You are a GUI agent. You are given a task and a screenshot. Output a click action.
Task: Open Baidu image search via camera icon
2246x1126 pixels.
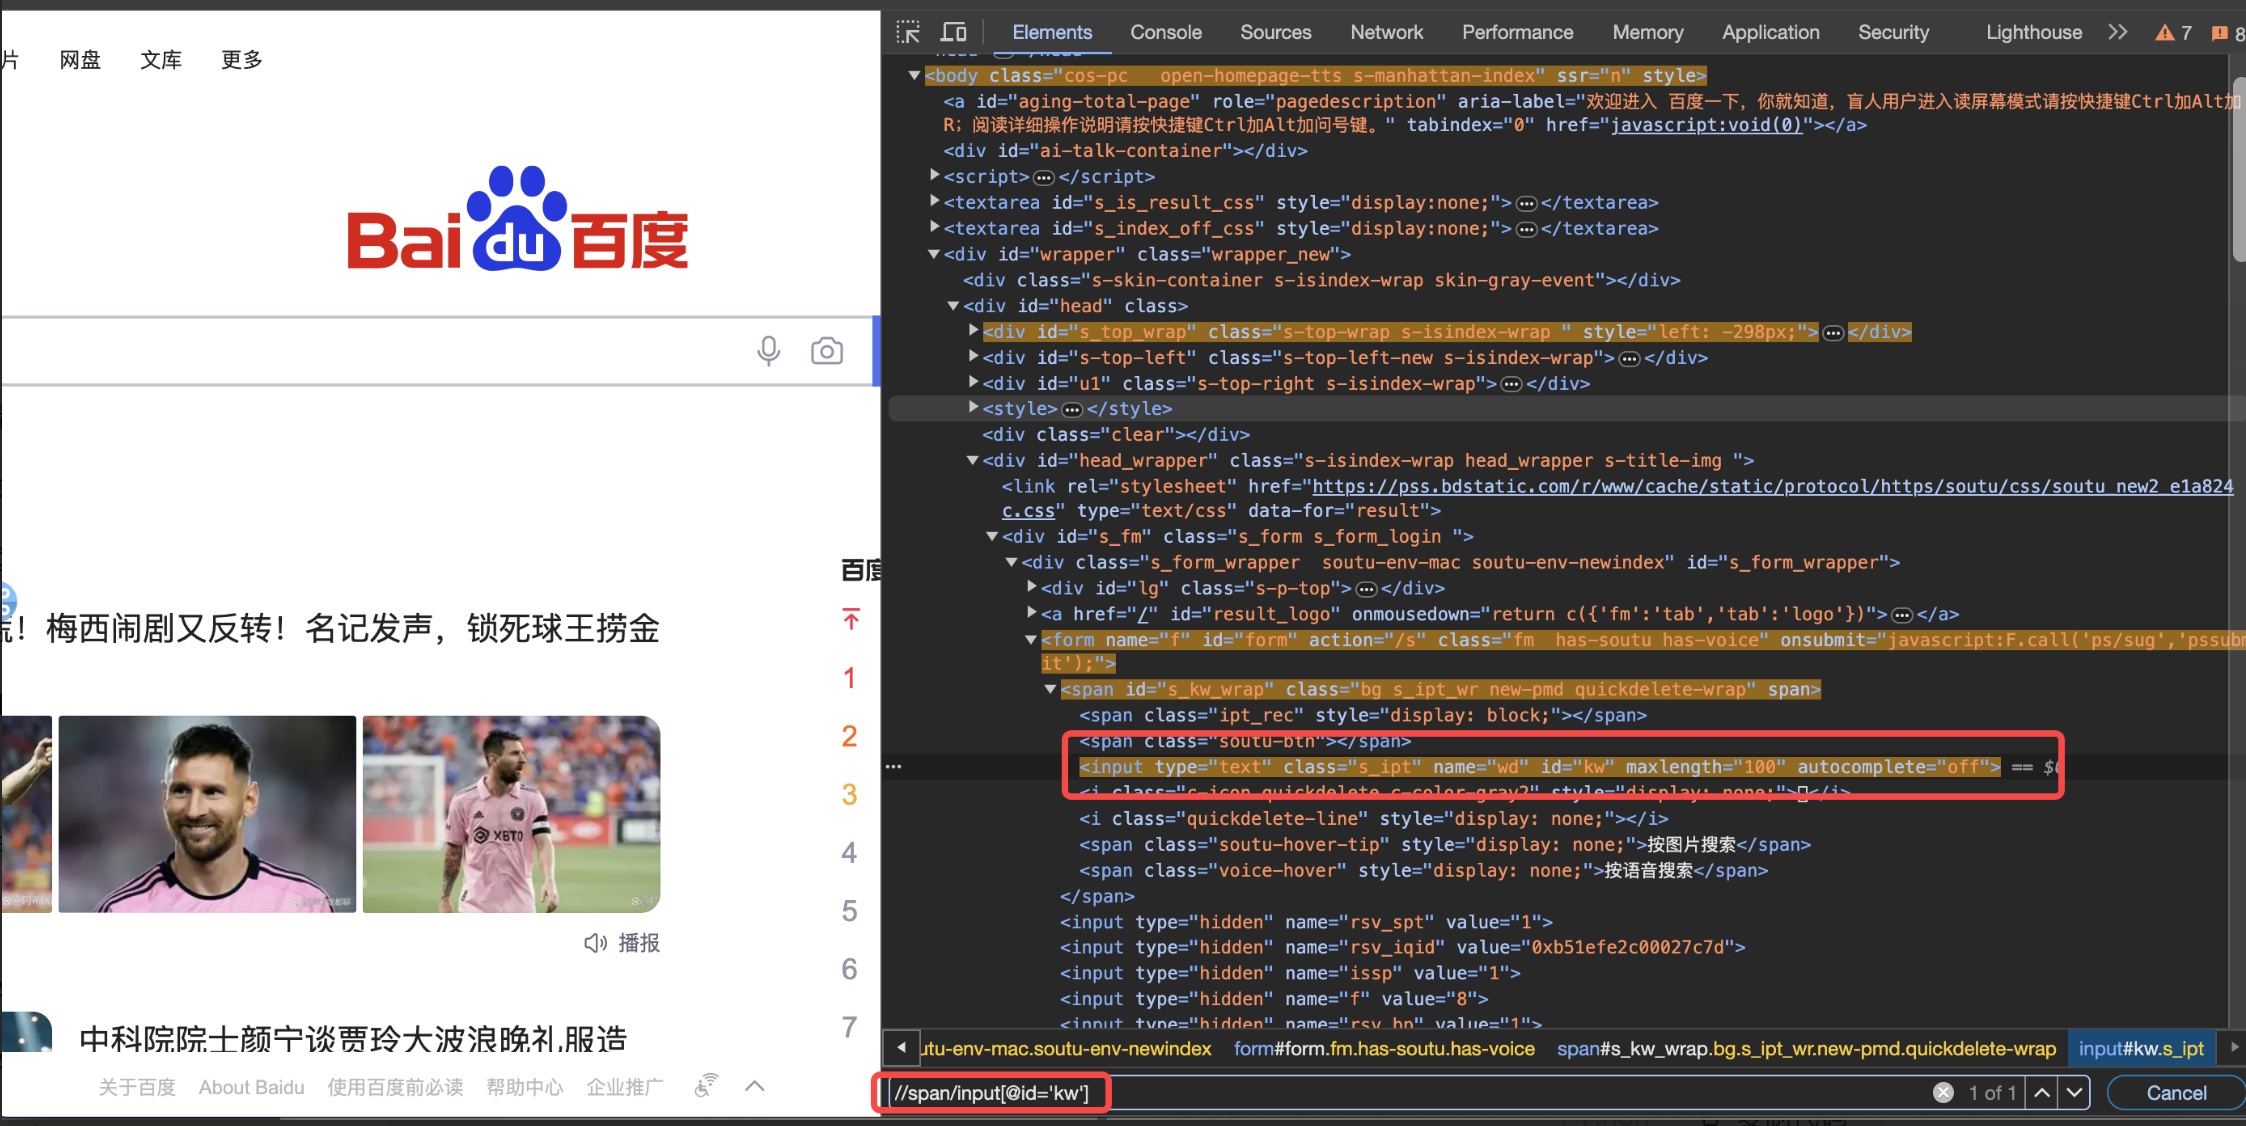click(827, 351)
